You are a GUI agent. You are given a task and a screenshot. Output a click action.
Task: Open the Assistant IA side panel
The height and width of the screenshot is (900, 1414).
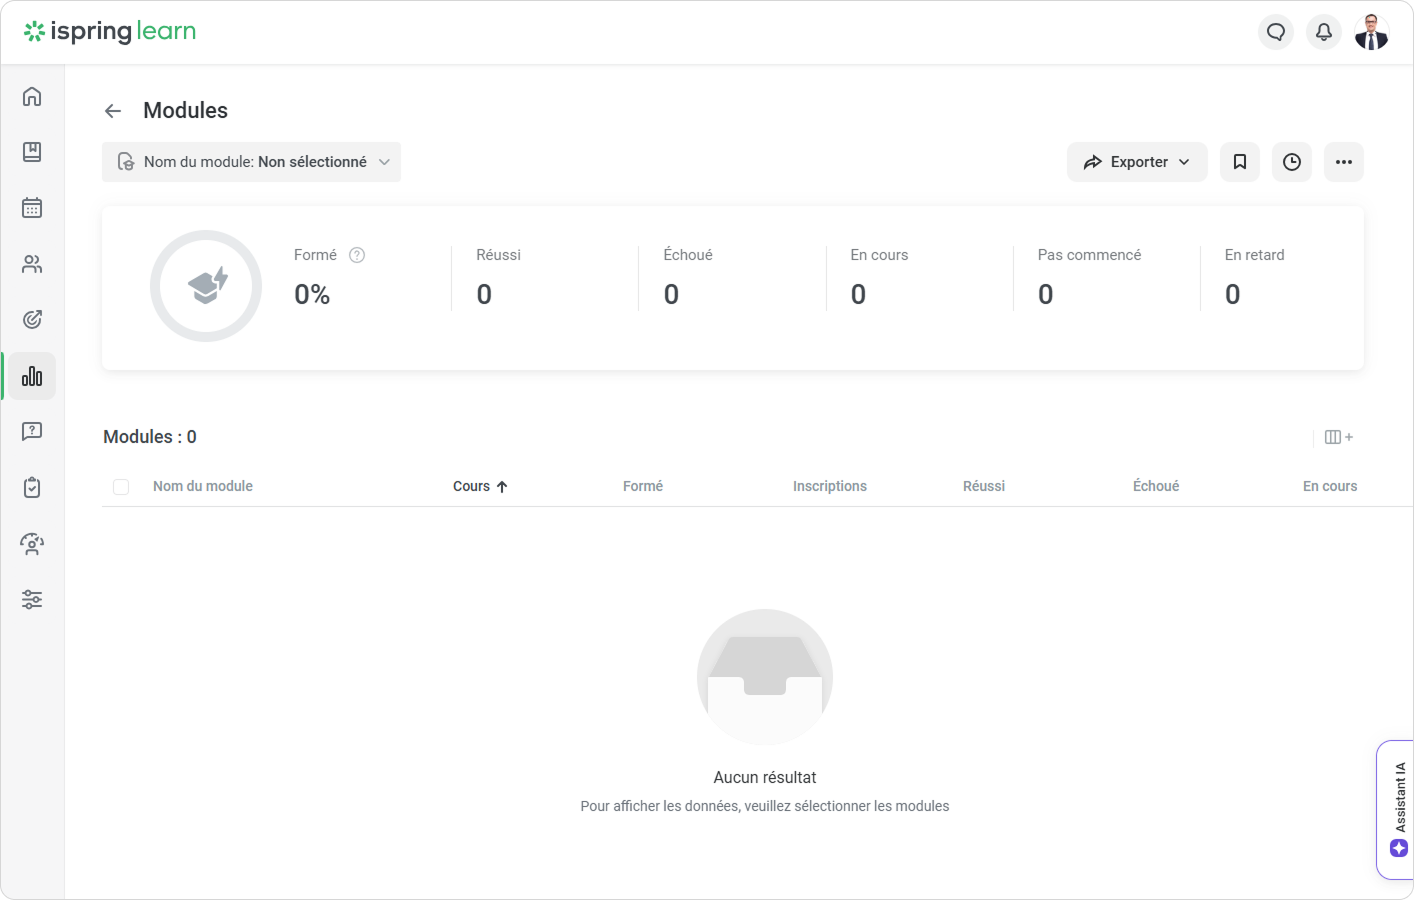click(1398, 810)
